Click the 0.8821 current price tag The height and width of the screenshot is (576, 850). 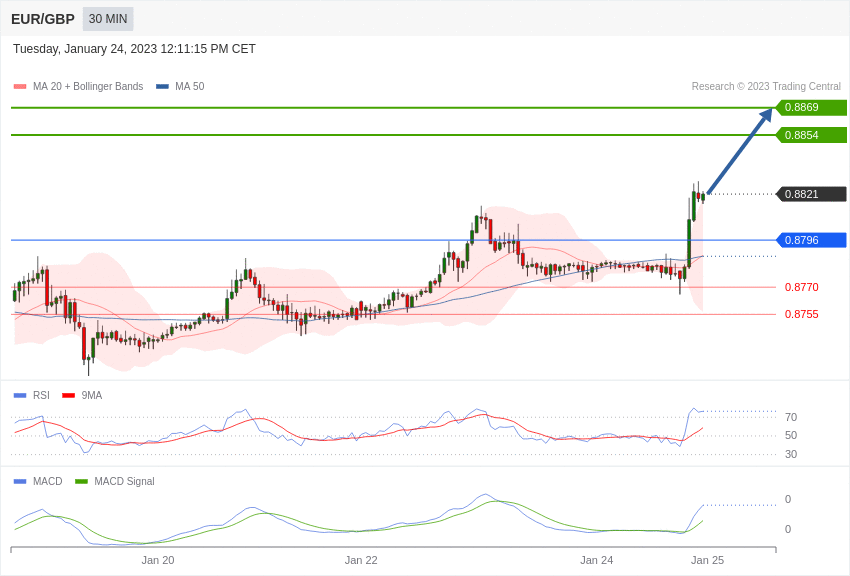click(x=811, y=194)
